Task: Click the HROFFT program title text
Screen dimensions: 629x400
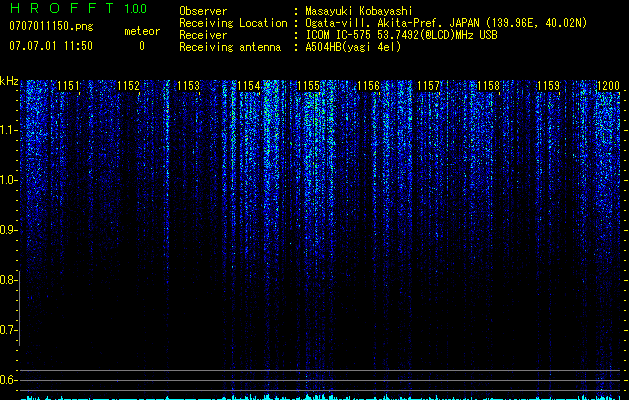Action: coord(62,8)
